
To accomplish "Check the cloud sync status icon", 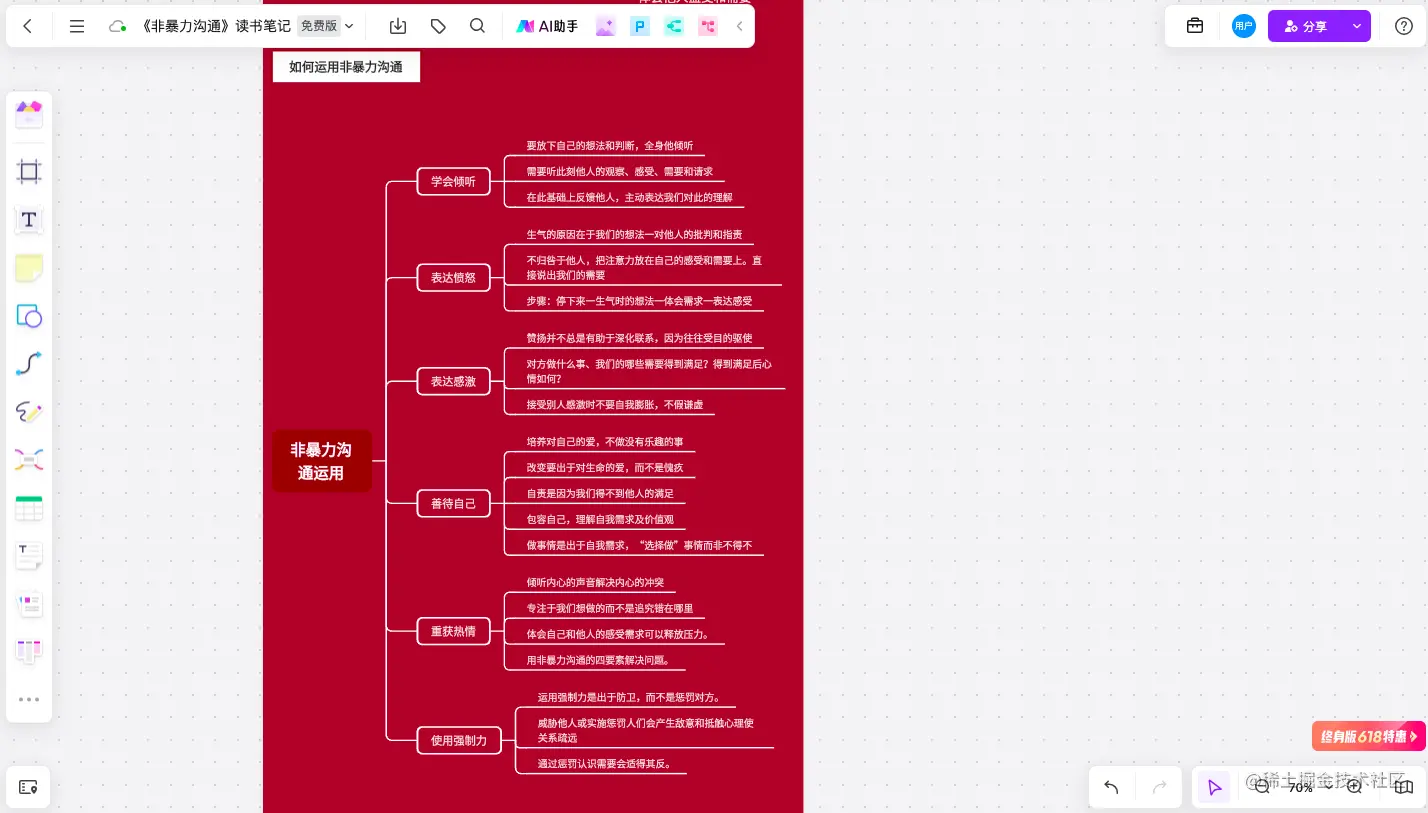I will tap(117, 26).
